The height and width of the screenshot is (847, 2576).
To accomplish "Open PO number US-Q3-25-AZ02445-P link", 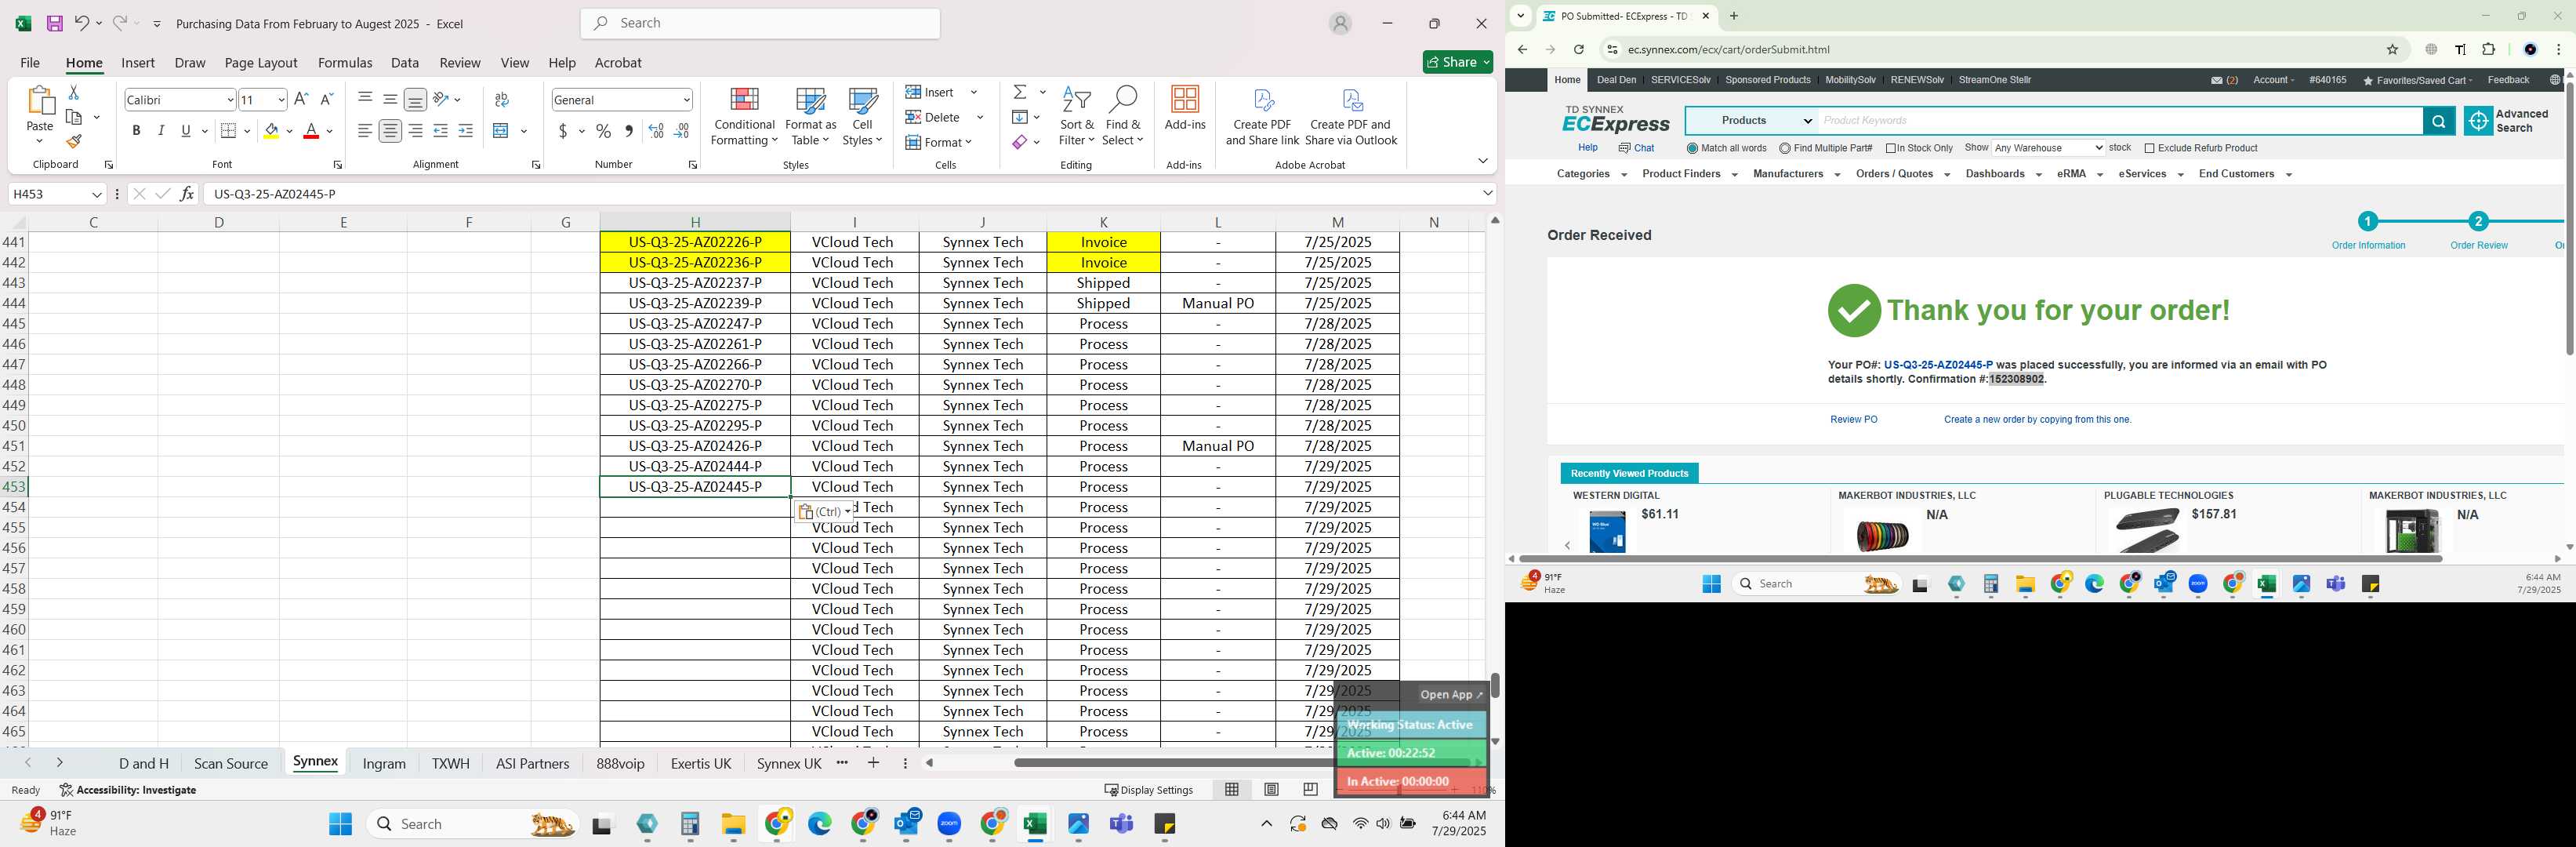I will click(x=1937, y=365).
